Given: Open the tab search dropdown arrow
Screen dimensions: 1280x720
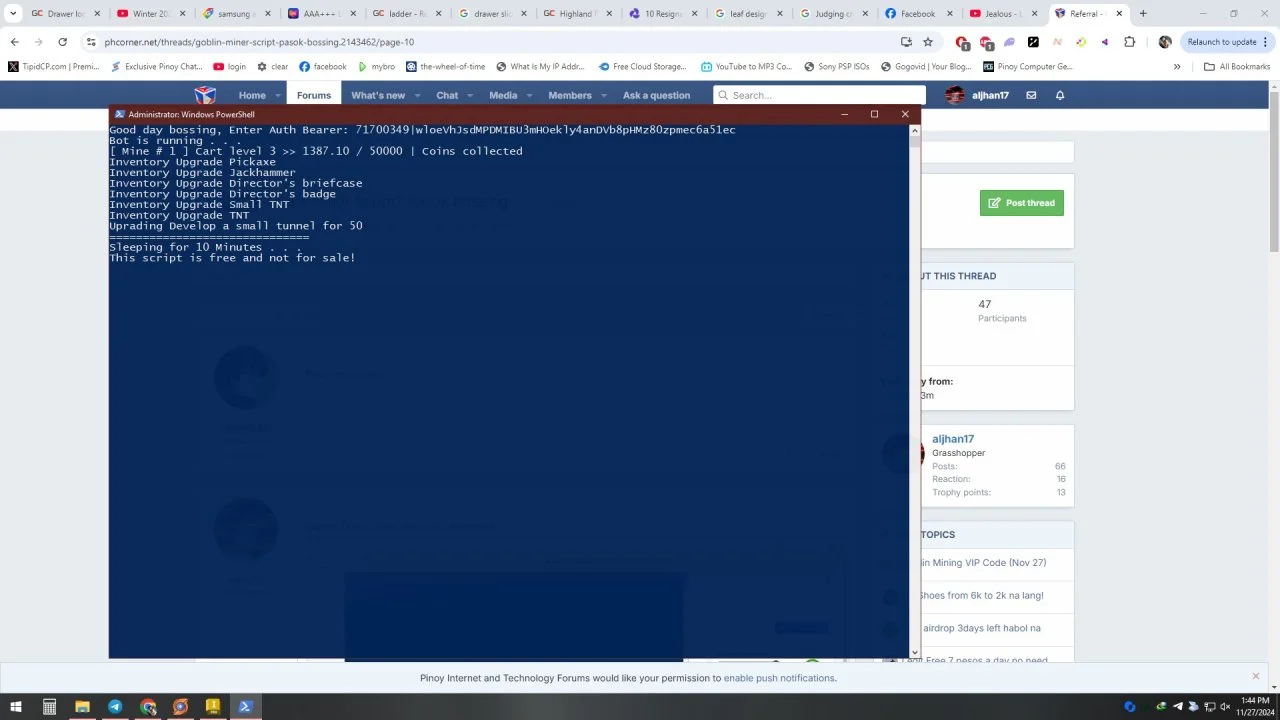Looking at the screenshot, I should (x=13, y=14).
